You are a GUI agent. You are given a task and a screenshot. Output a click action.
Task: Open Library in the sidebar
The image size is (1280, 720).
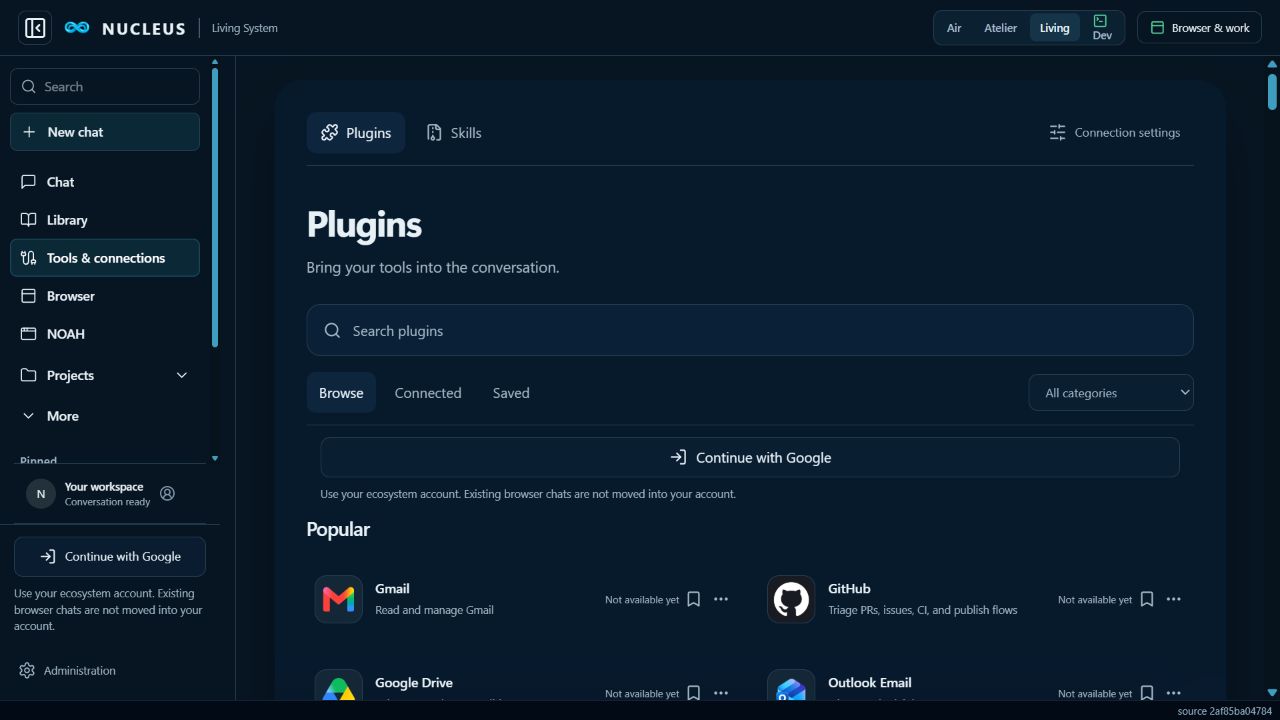(105, 220)
